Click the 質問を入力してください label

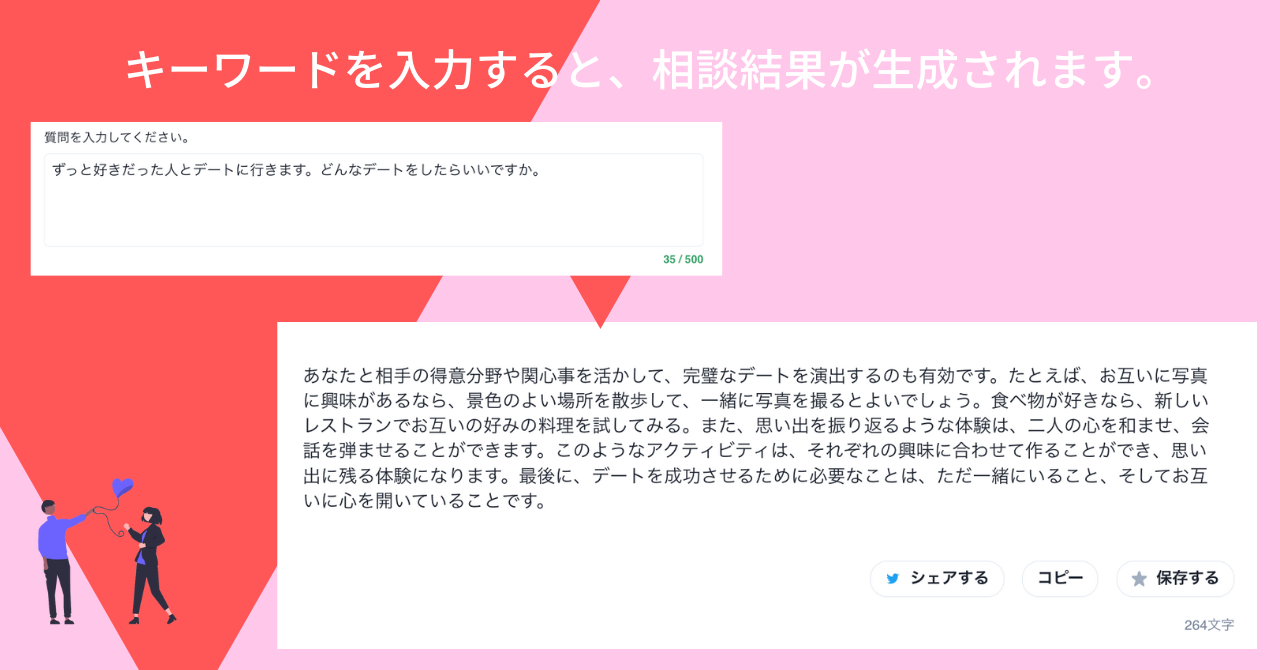(x=117, y=137)
